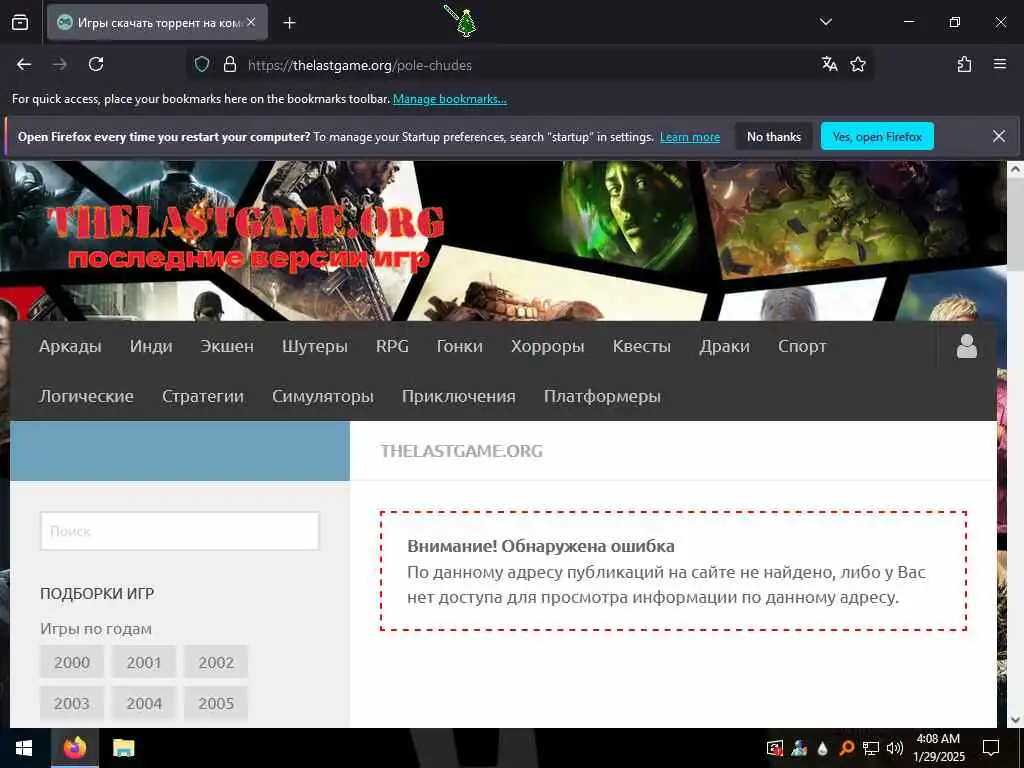The height and width of the screenshot is (768, 1024).
Task: Open a new tab with plus button
Action: point(289,23)
